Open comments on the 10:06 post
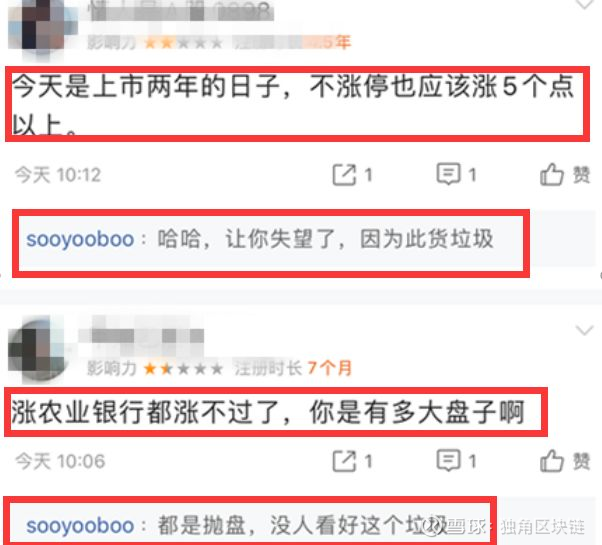The image size is (602, 545). (x=456, y=461)
